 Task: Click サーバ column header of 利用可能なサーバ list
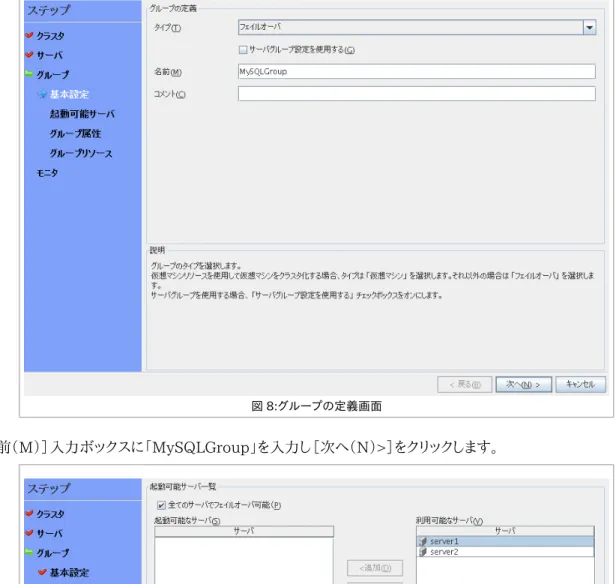coord(505,531)
